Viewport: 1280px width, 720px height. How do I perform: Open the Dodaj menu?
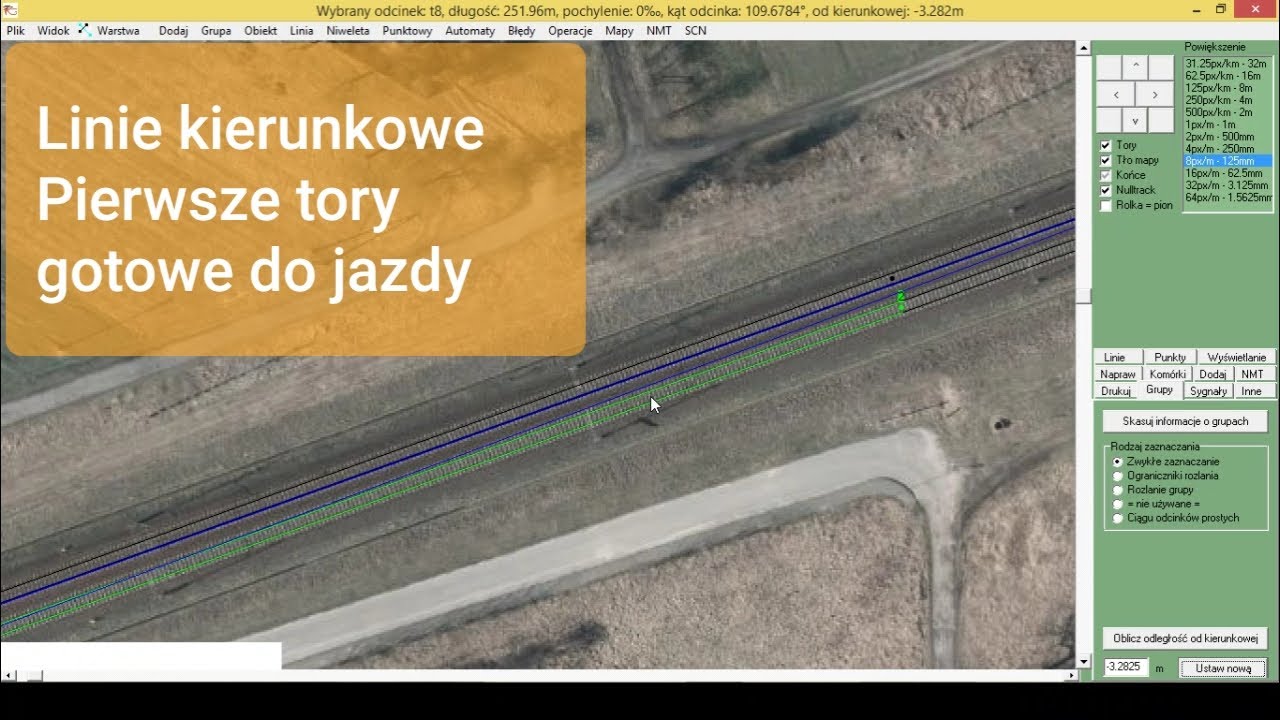[173, 31]
